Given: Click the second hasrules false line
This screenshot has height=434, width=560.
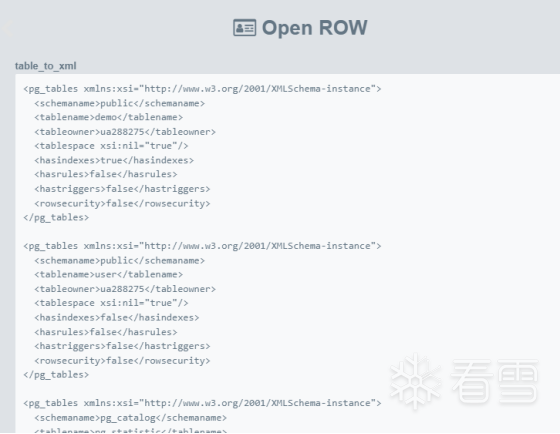Looking at the screenshot, I should pos(106,332).
